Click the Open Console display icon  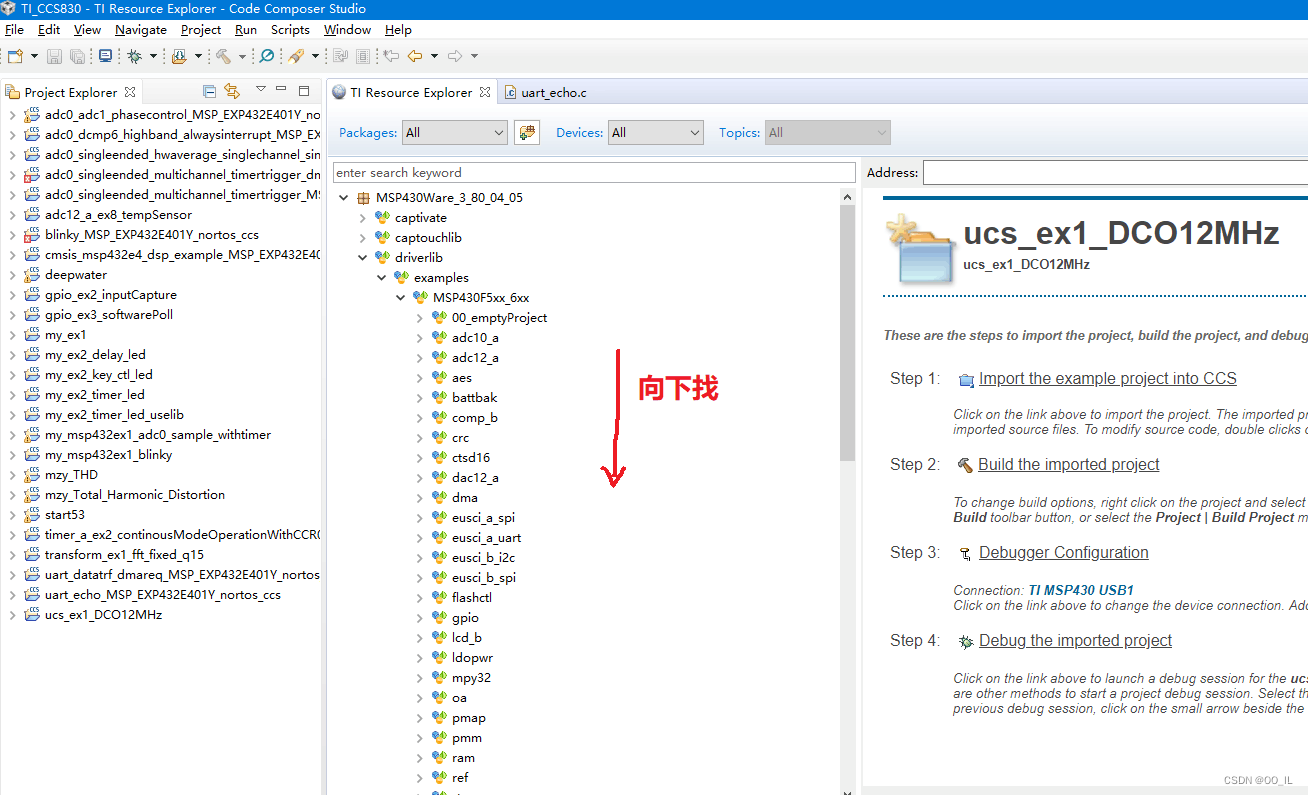coord(105,56)
